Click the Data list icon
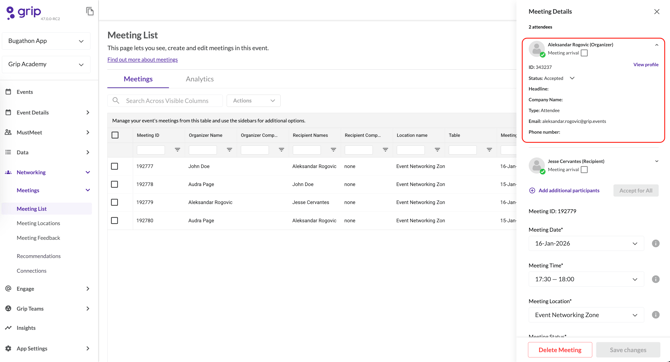This screenshot has height=362, width=670. 8,152
